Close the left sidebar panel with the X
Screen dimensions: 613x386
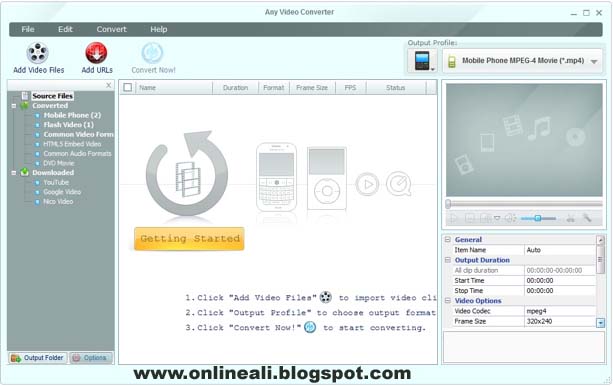click(109, 85)
